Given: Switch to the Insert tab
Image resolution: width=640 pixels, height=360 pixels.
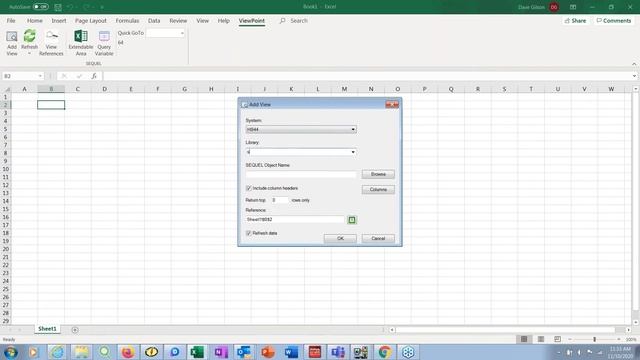Looking at the screenshot, I should (x=59, y=20).
